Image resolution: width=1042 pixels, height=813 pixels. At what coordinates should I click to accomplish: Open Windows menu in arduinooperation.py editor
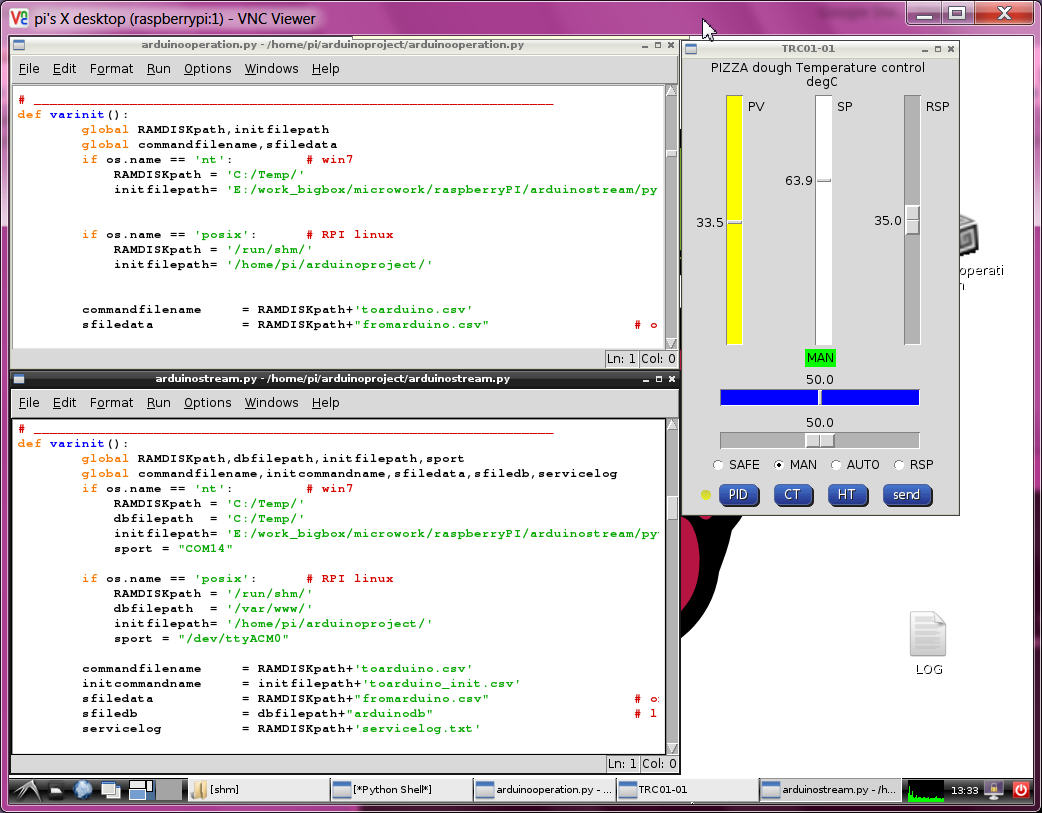click(271, 69)
